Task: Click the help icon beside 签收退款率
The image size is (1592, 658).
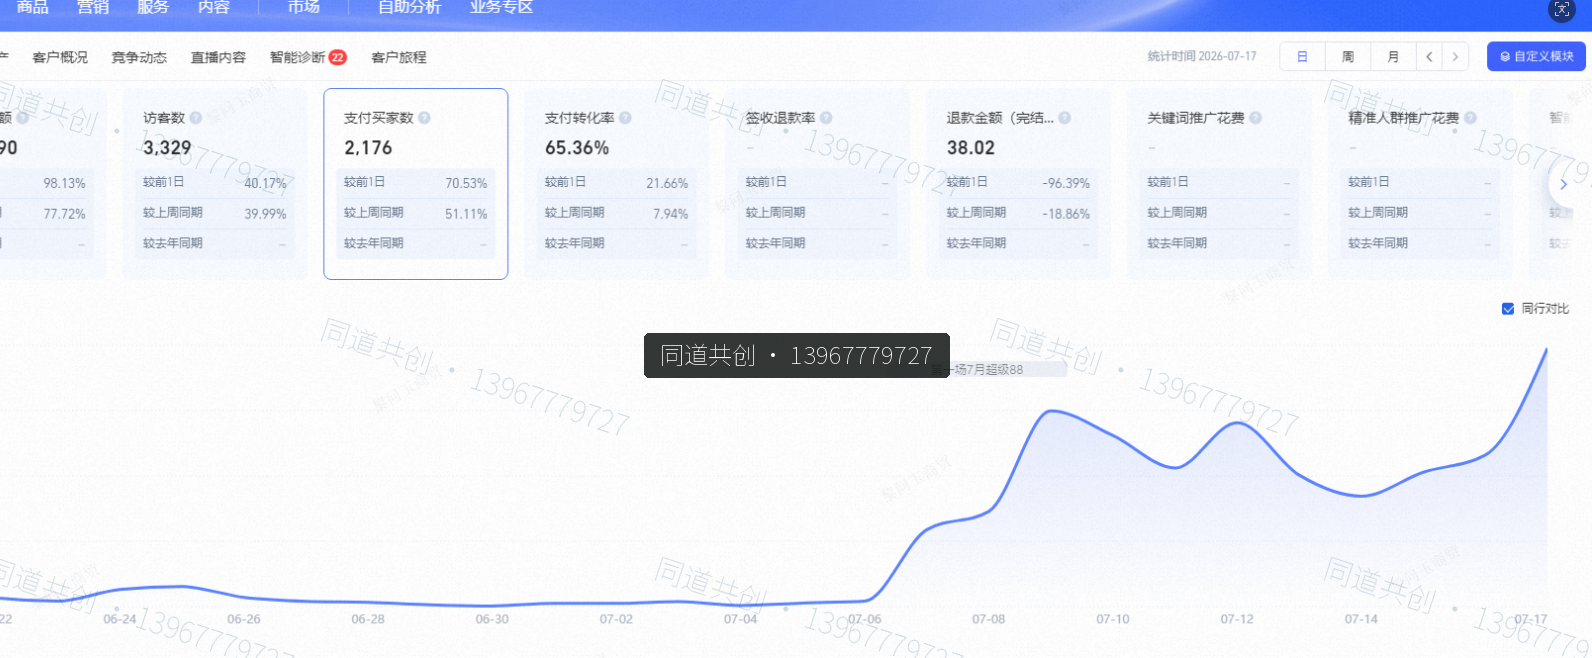Action: tap(826, 118)
